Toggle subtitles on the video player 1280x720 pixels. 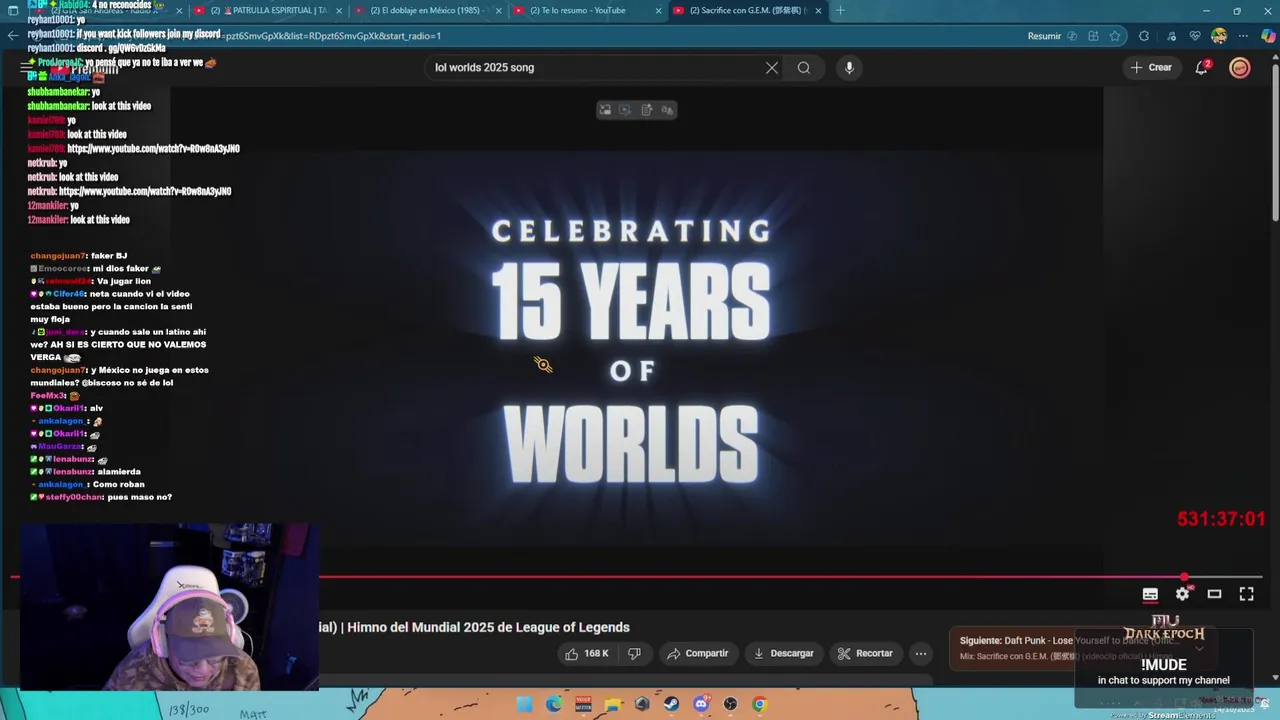pos(1150,594)
